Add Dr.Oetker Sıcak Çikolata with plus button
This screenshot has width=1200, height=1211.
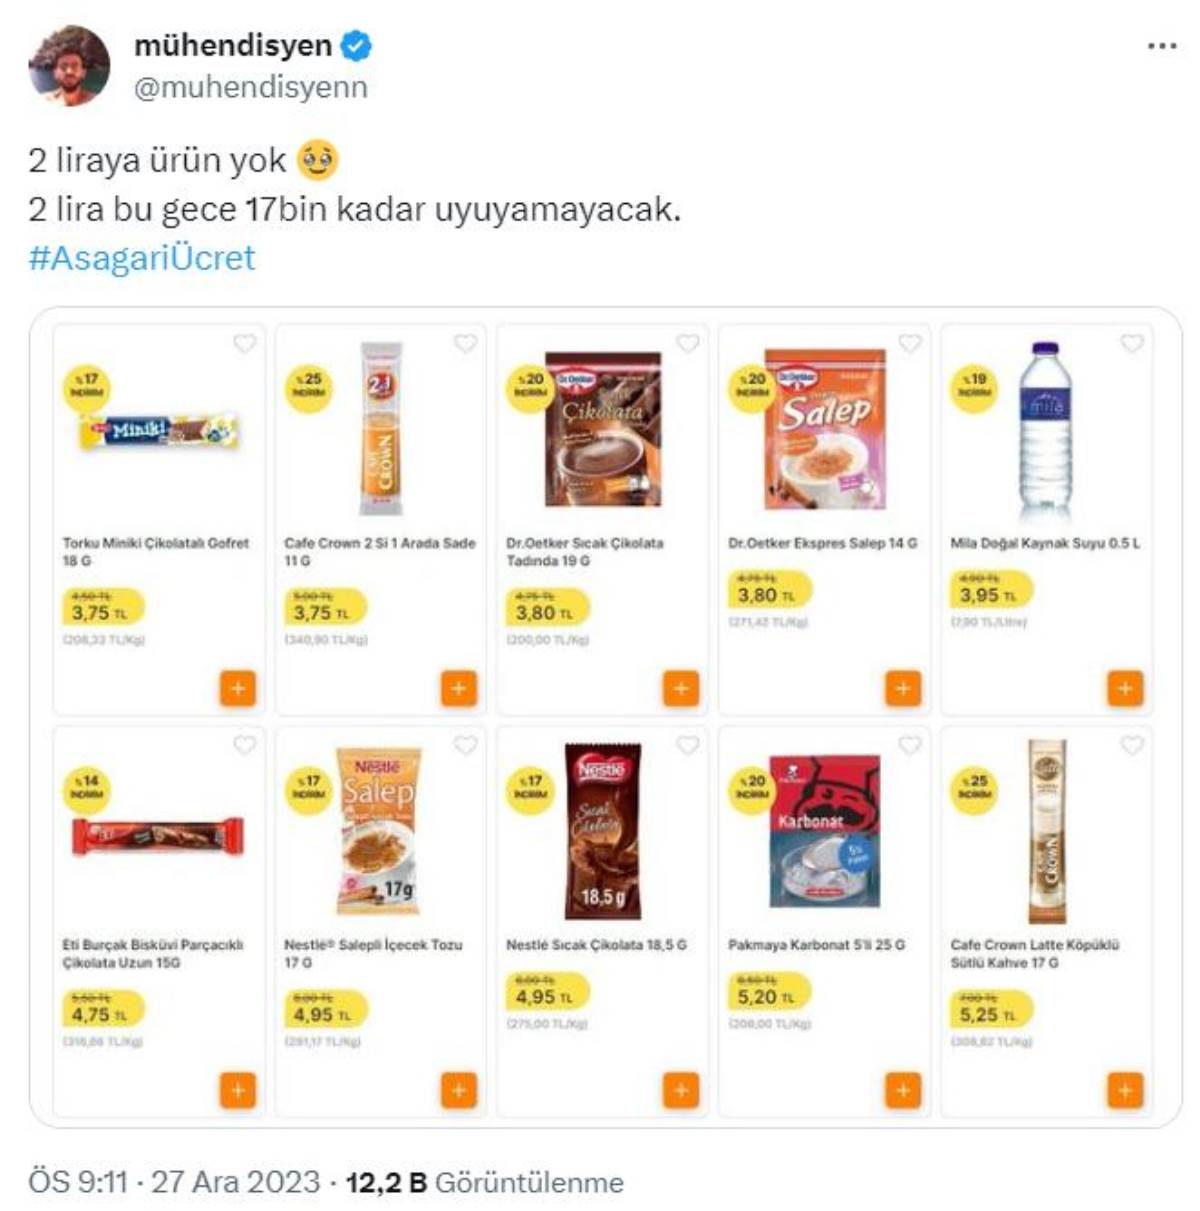click(x=681, y=688)
